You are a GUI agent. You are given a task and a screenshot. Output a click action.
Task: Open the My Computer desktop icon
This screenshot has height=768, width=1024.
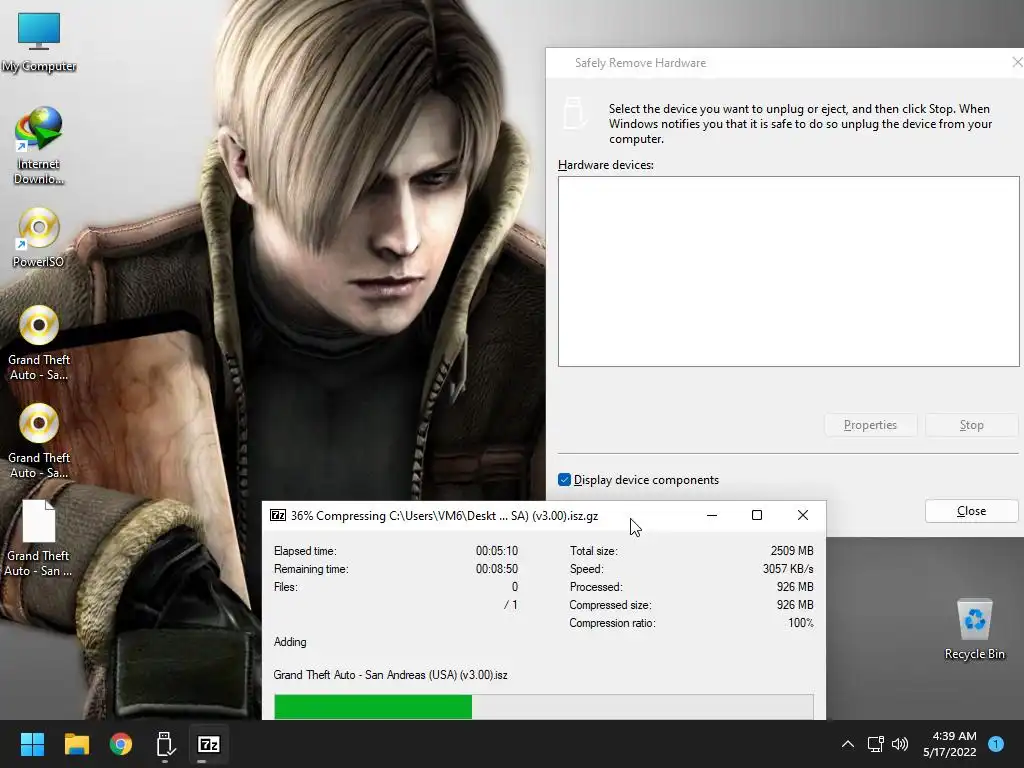coord(39,42)
